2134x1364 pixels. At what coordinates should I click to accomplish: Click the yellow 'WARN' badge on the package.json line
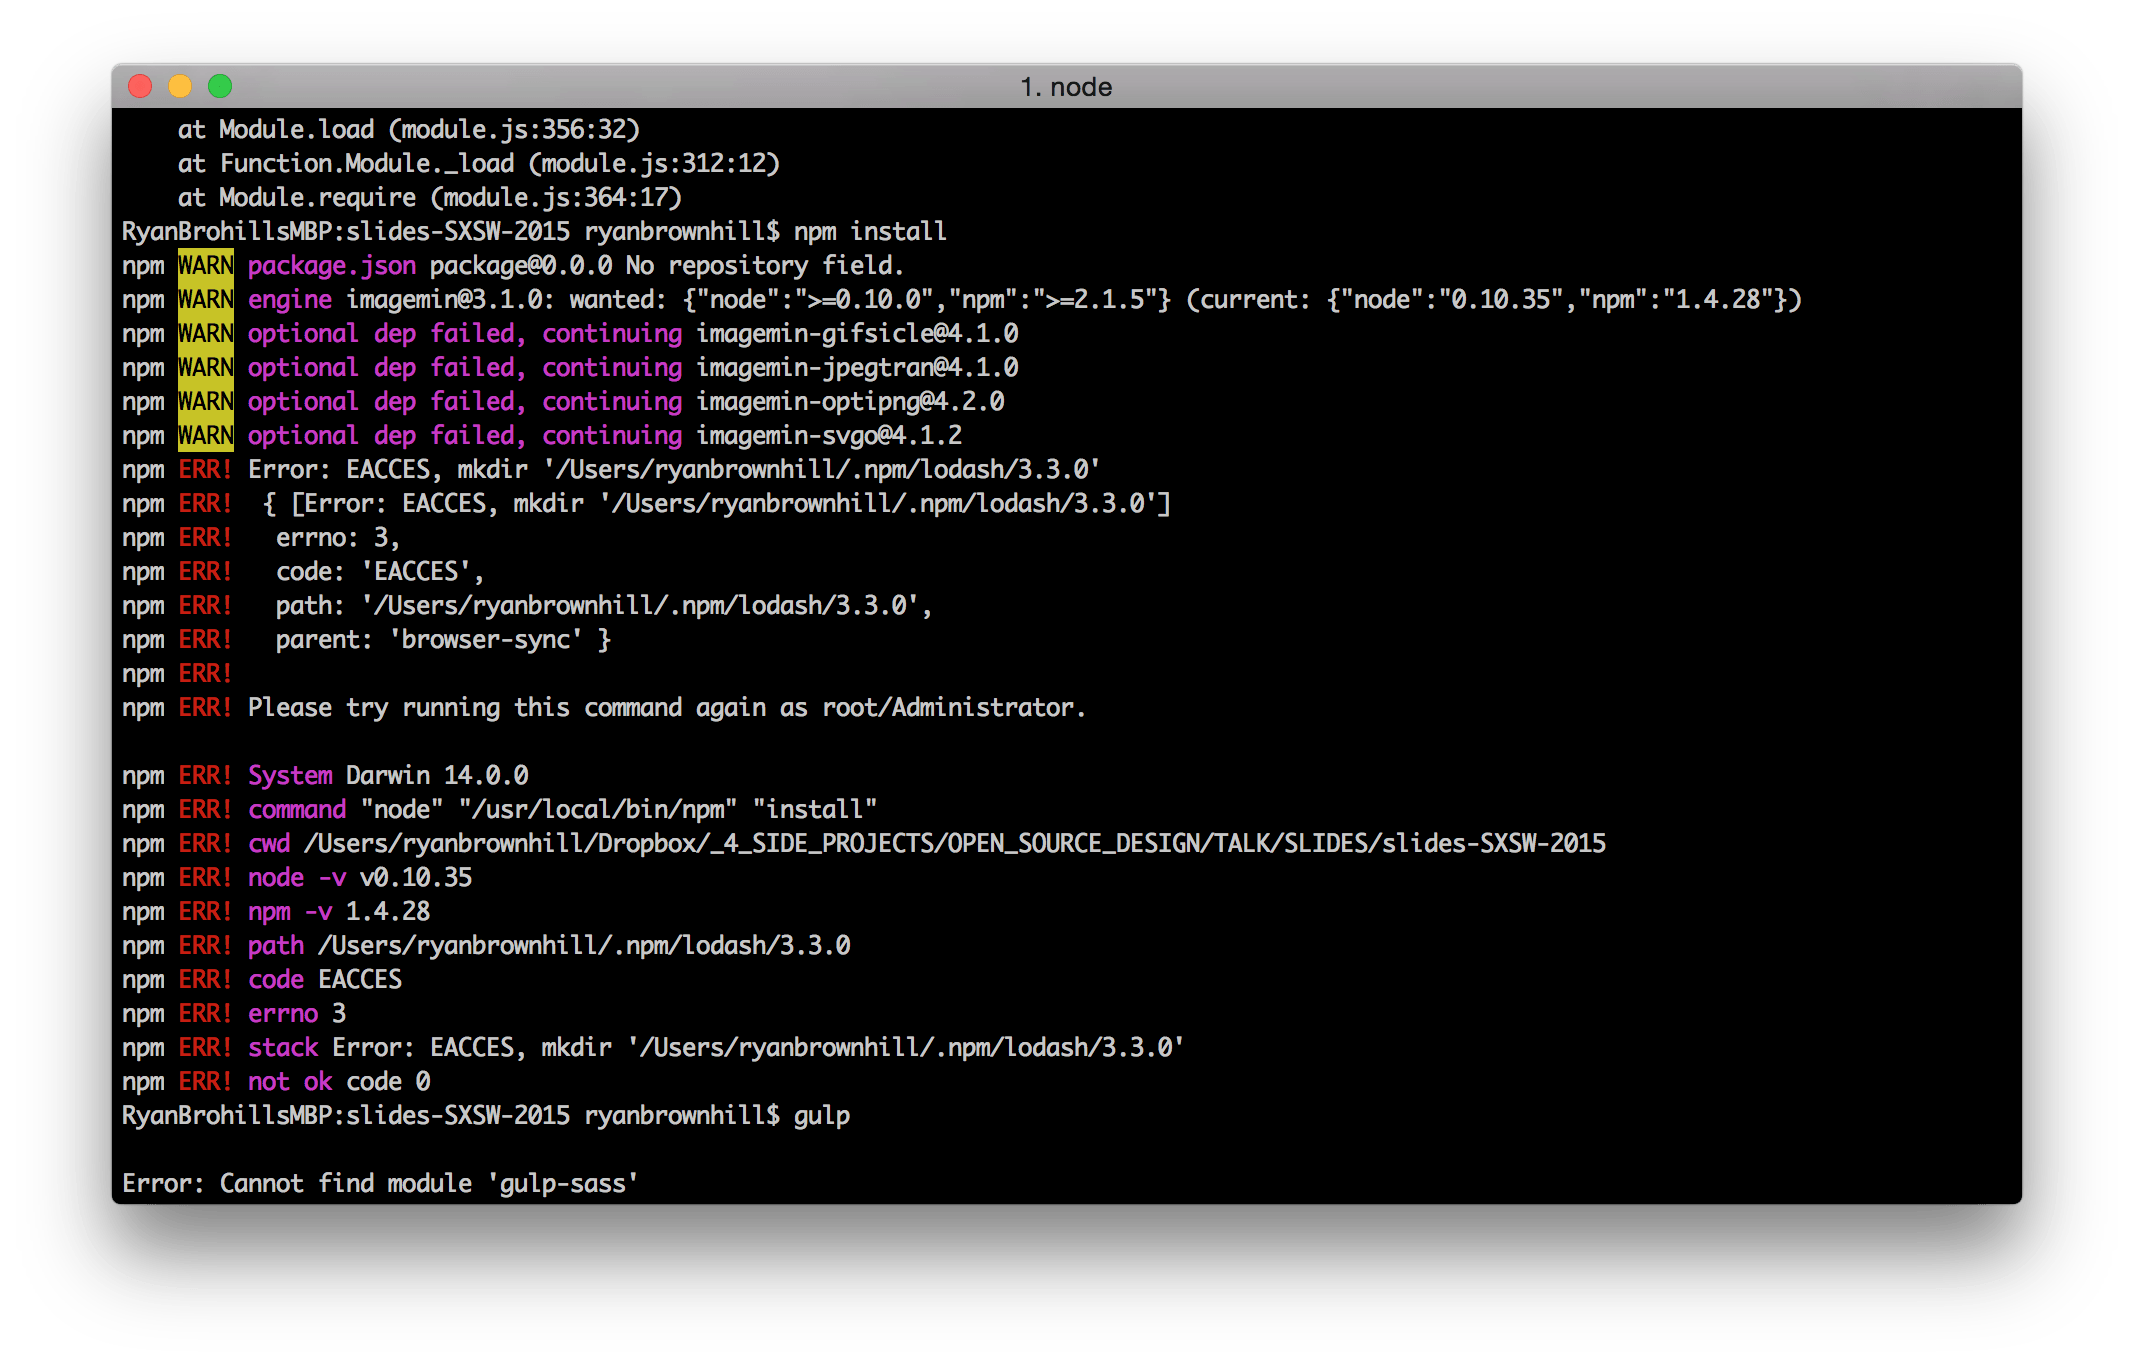[x=206, y=266]
